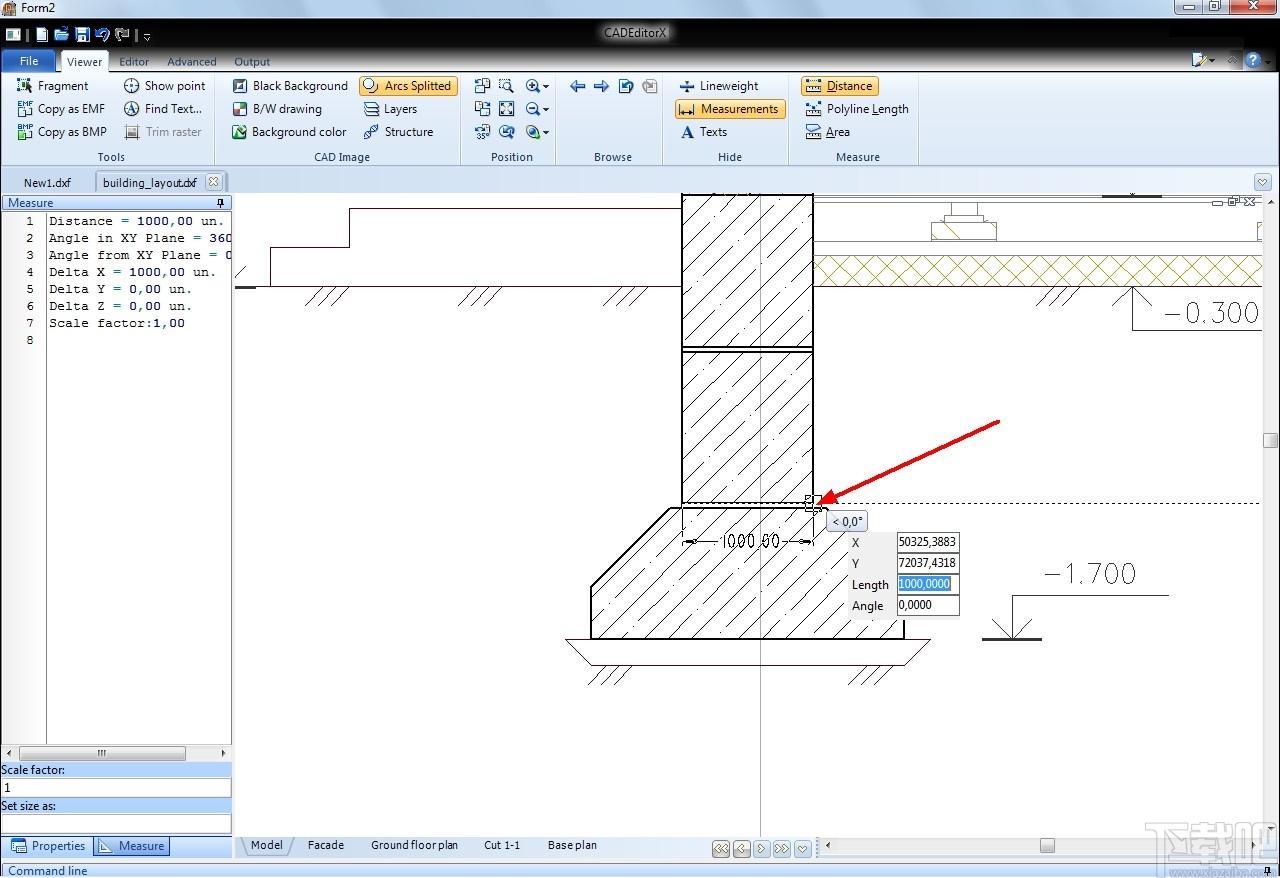Click the Scale factor input field
This screenshot has width=1280, height=878.
pos(116,788)
